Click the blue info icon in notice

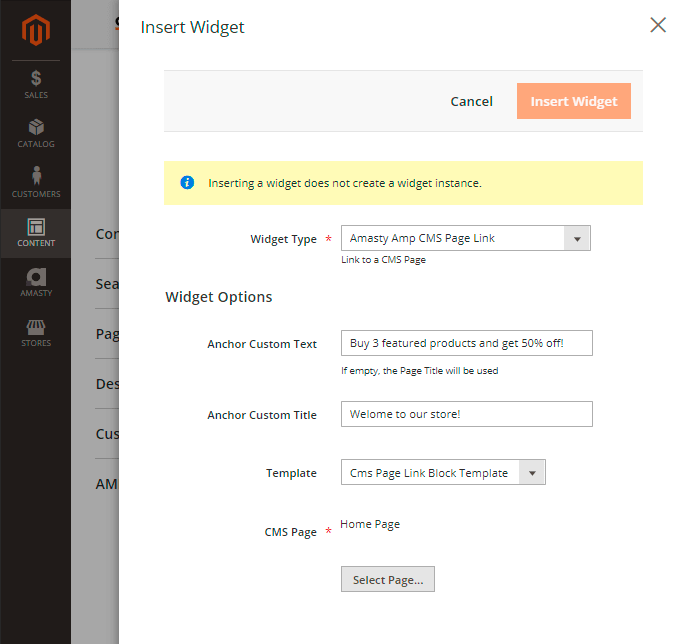(x=187, y=183)
